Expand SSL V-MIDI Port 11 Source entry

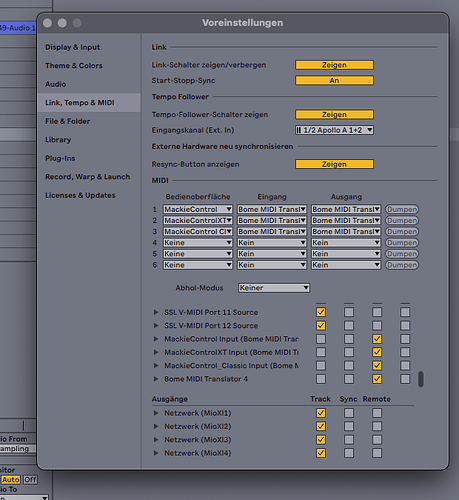155,312
